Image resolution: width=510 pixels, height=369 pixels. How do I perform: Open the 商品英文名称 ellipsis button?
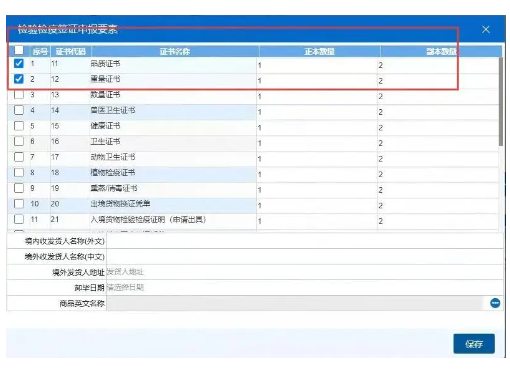pyautogui.click(x=495, y=303)
